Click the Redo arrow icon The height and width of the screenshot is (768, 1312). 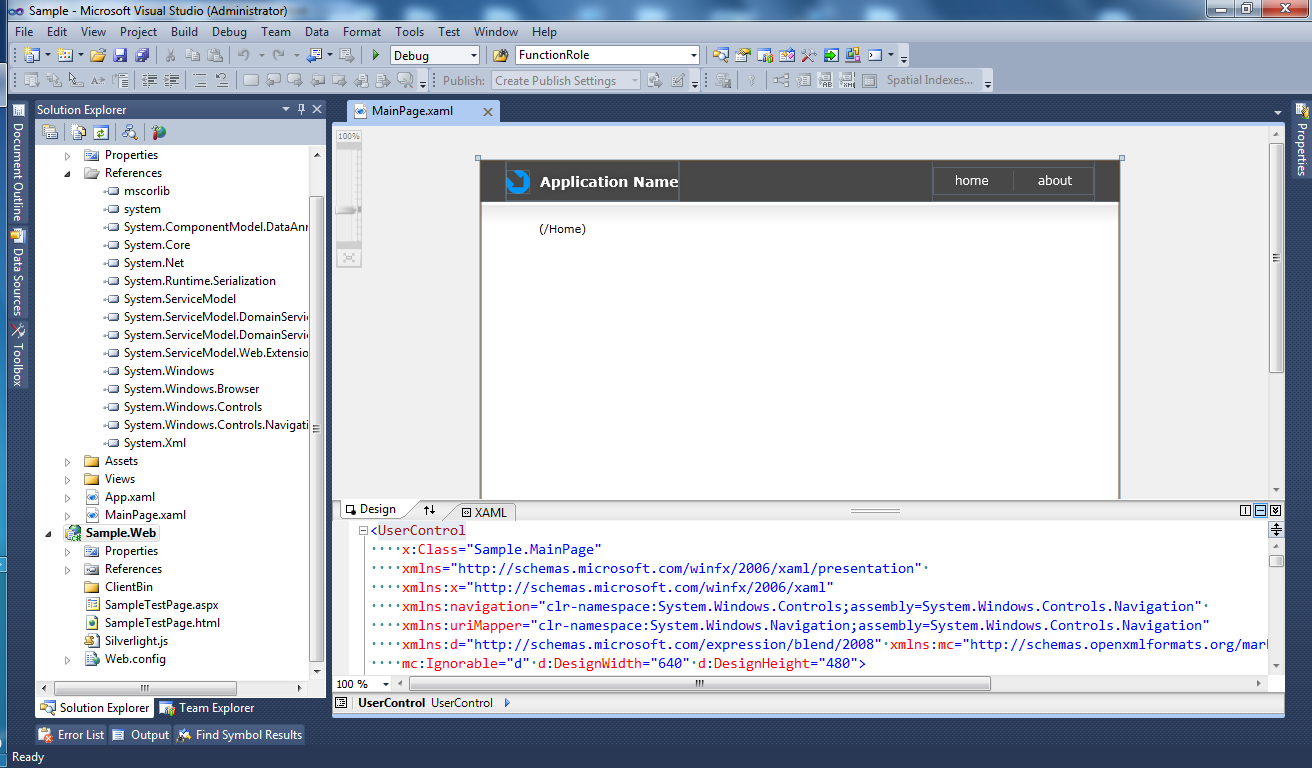pyautogui.click(x=279, y=55)
